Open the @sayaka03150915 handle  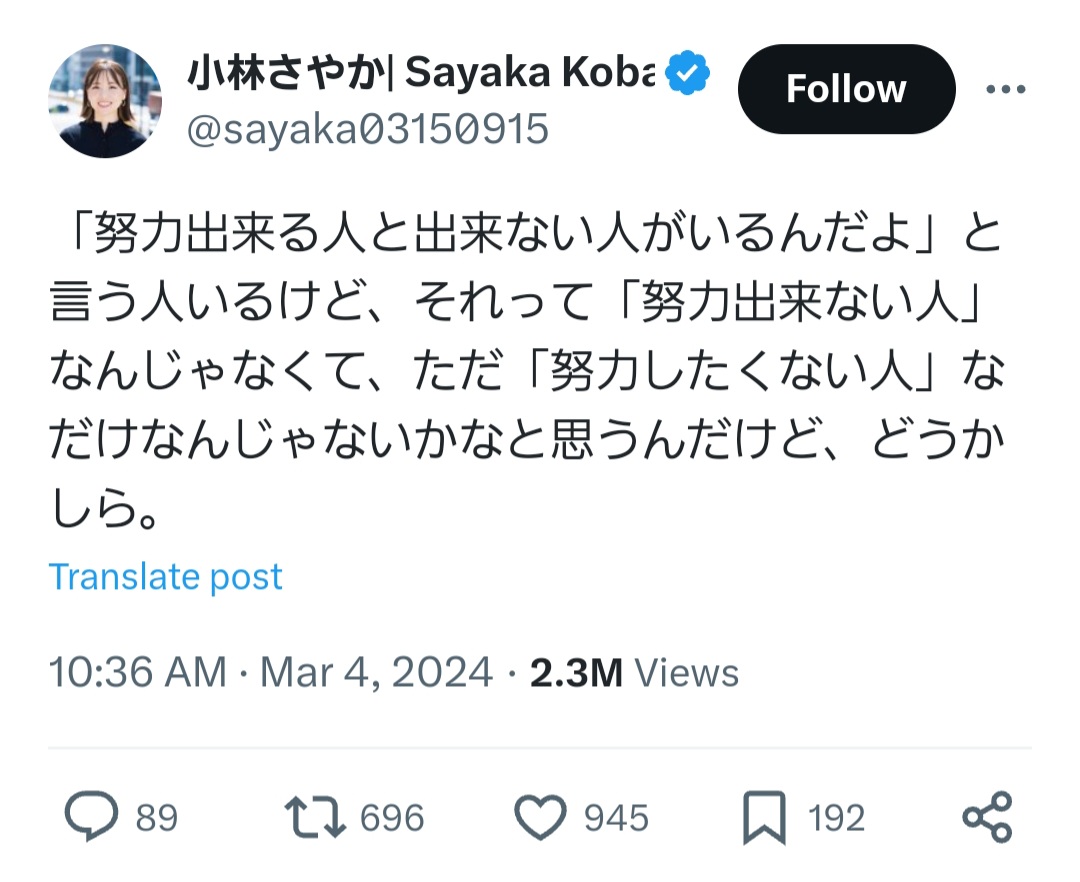[x=367, y=129]
